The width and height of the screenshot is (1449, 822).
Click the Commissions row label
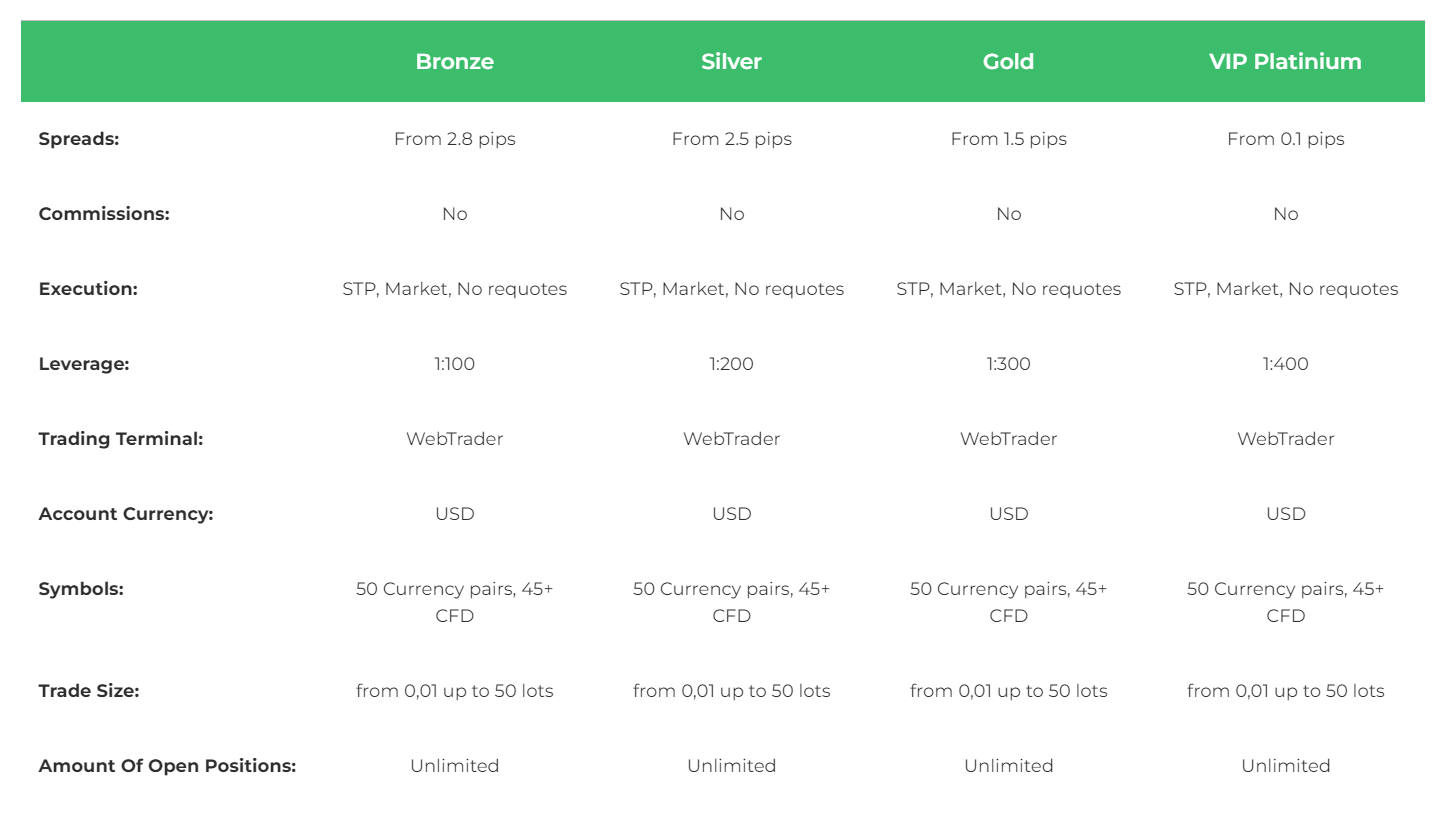104,214
